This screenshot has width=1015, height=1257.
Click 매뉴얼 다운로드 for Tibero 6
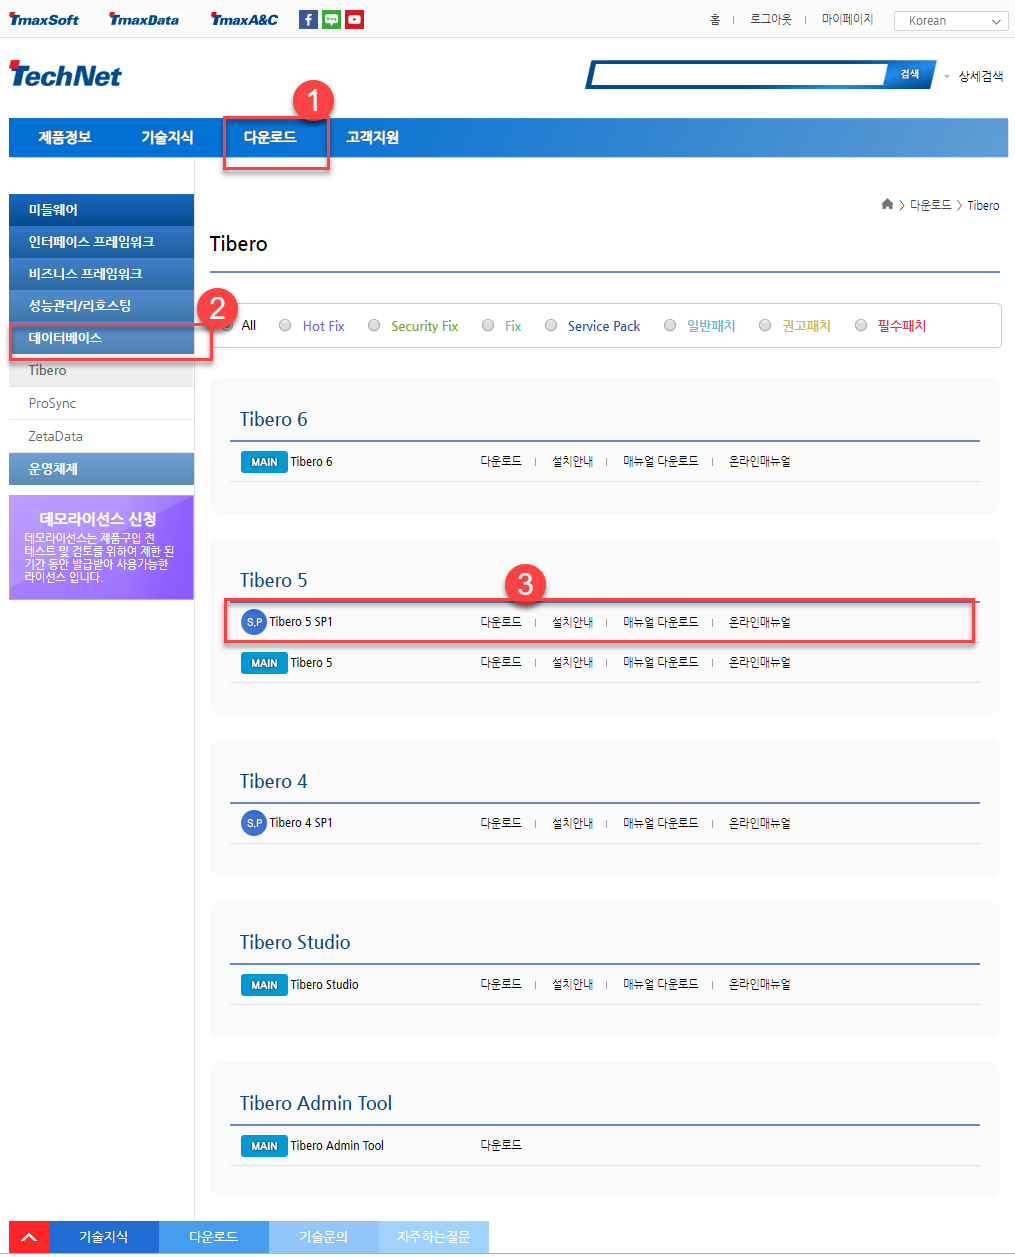(x=661, y=461)
